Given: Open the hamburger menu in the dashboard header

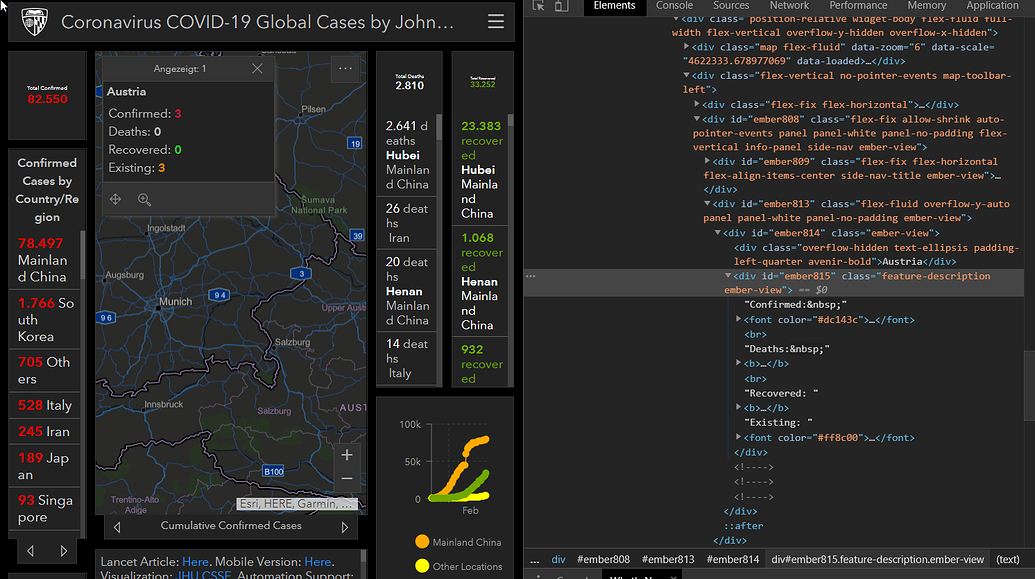Looking at the screenshot, I should tap(496, 22).
